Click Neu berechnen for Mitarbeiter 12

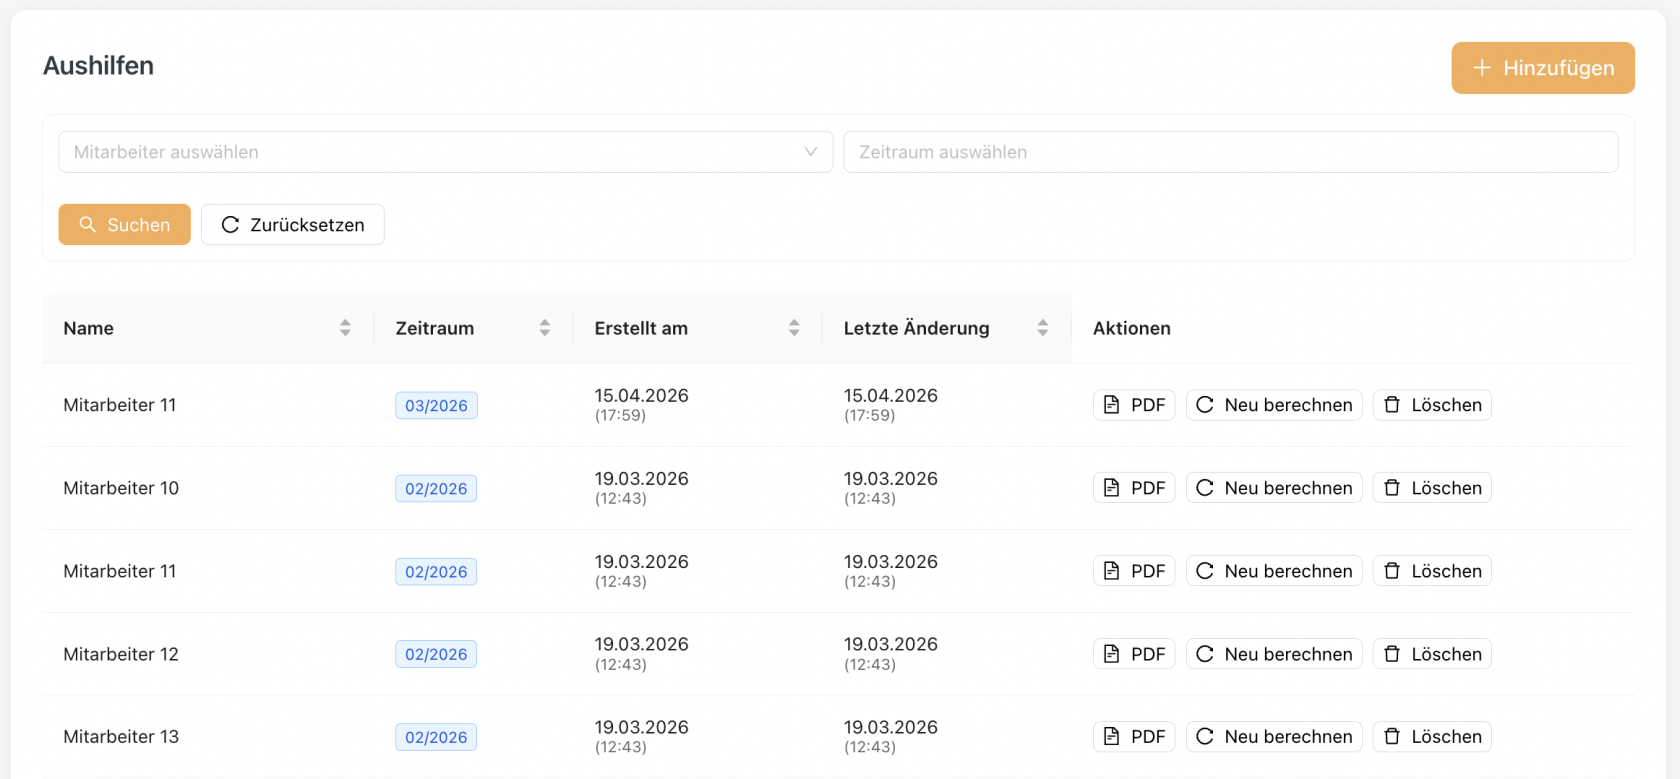1274,654
